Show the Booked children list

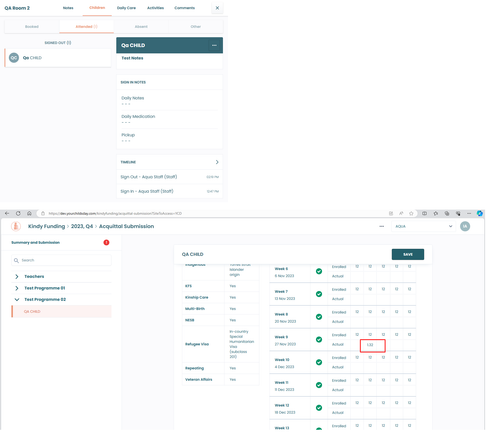[x=32, y=27]
